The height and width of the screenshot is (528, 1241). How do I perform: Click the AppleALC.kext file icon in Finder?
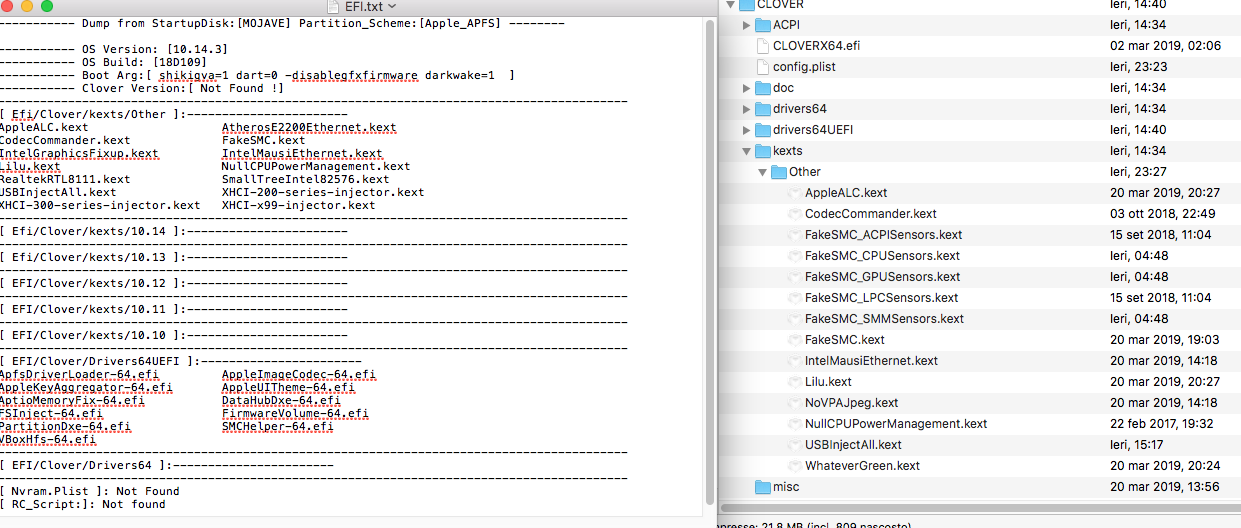[794, 193]
